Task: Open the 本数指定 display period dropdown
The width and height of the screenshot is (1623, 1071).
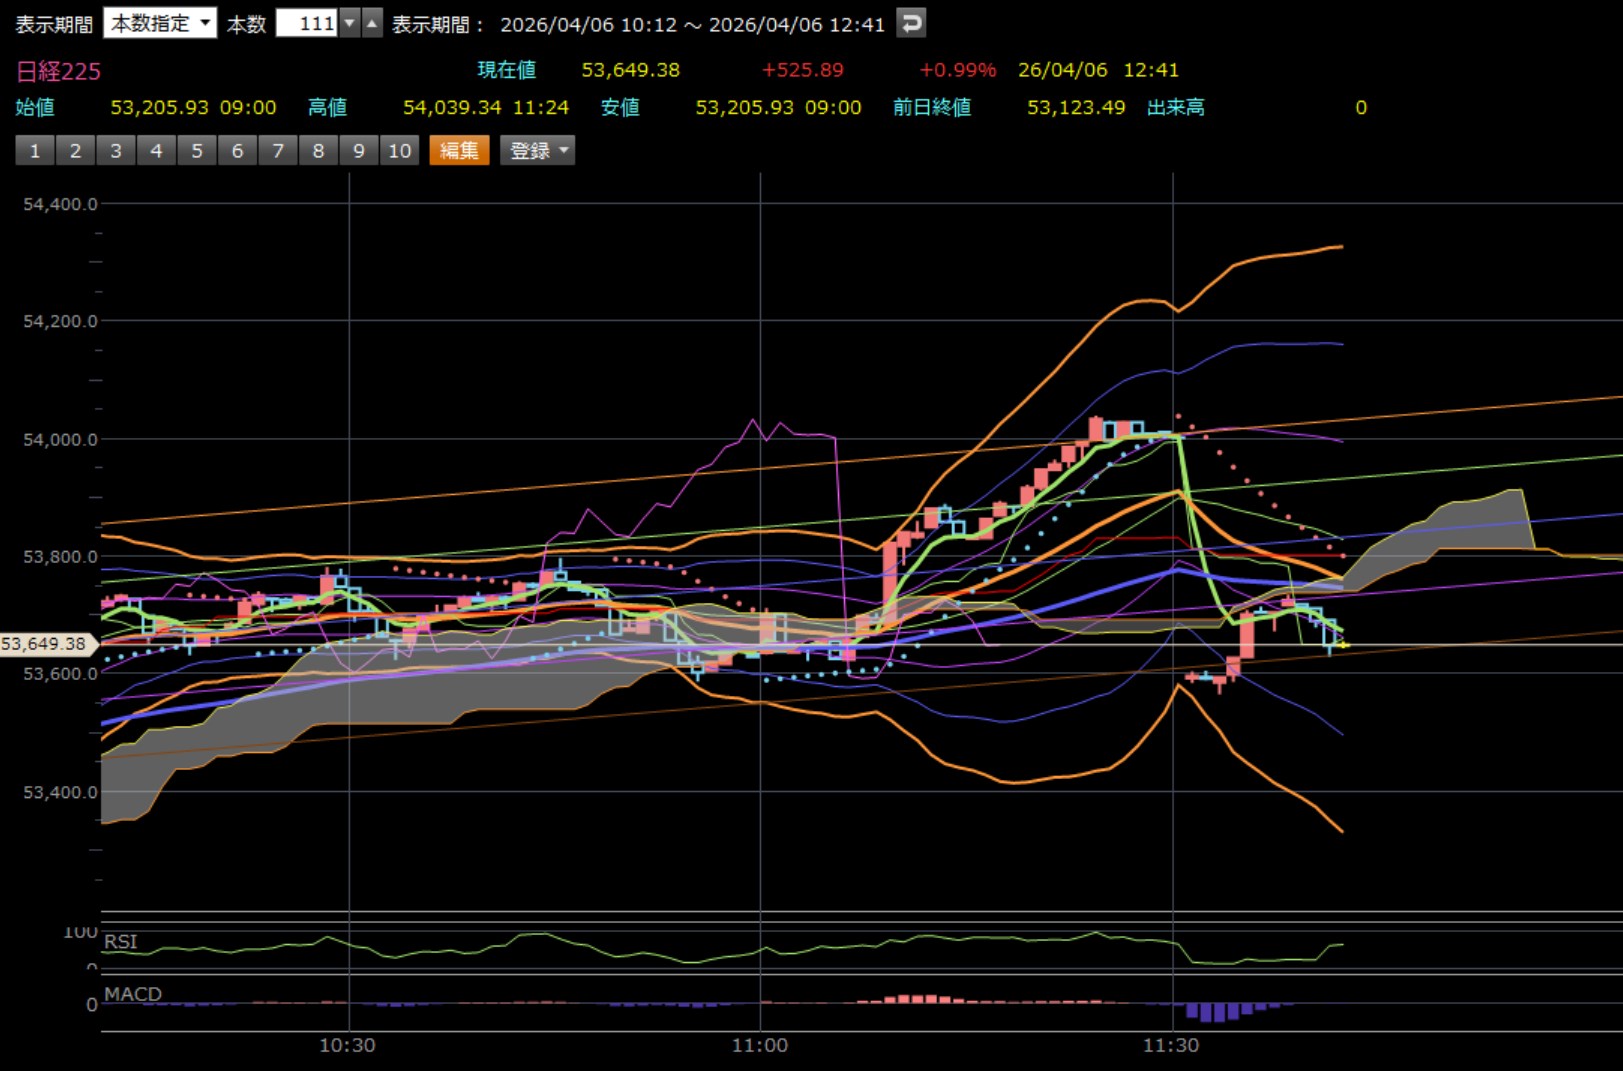Action: [160, 23]
